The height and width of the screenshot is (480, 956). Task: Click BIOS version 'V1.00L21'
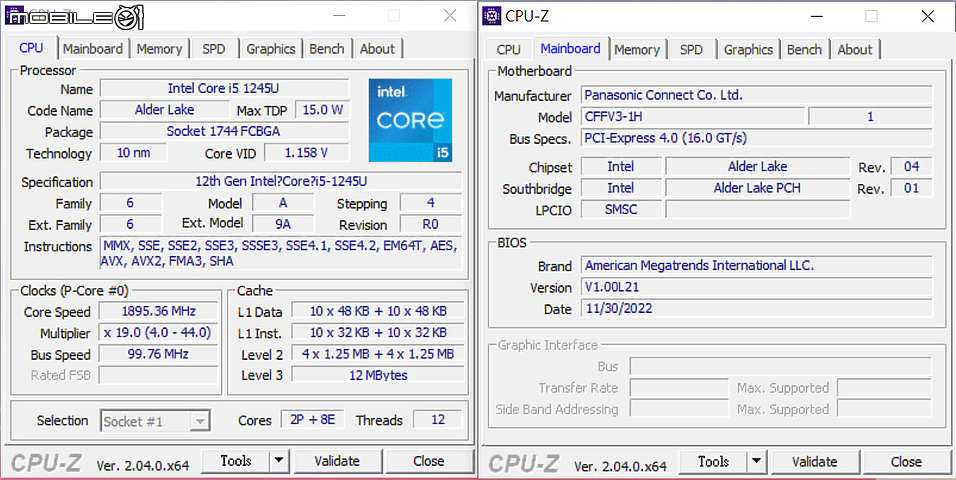(x=757, y=287)
